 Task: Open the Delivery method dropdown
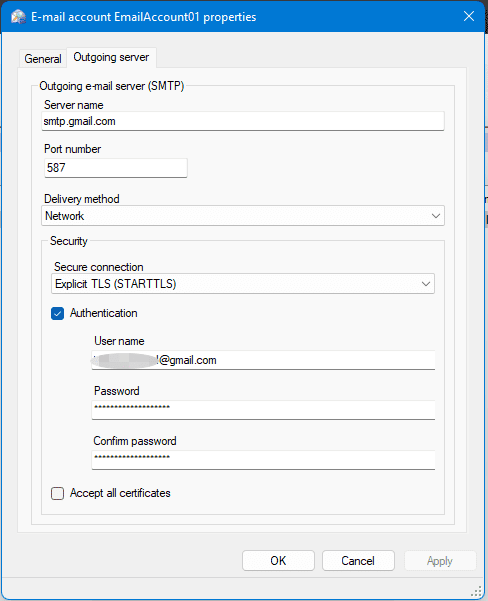243,216
